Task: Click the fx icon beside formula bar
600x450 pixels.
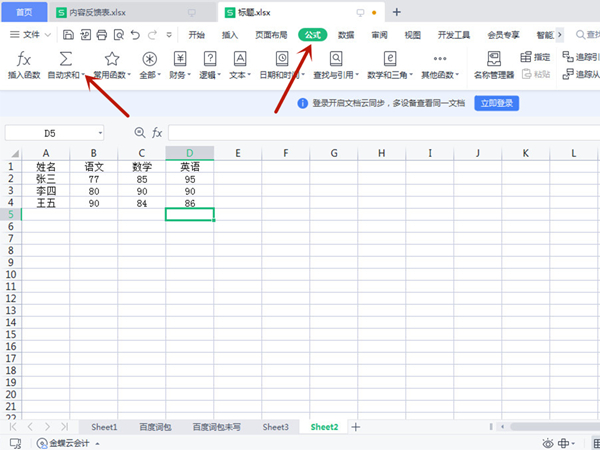Action: coord(157,133)
